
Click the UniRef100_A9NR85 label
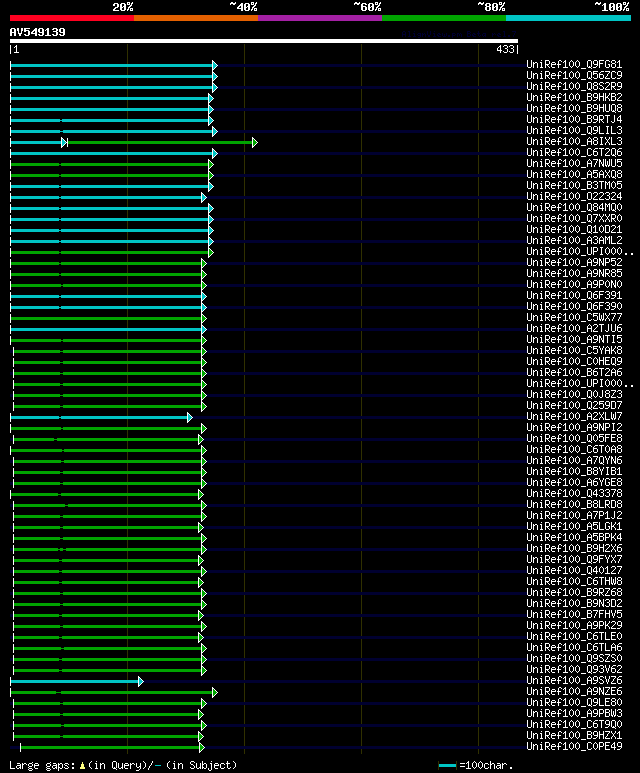(574, 274)
